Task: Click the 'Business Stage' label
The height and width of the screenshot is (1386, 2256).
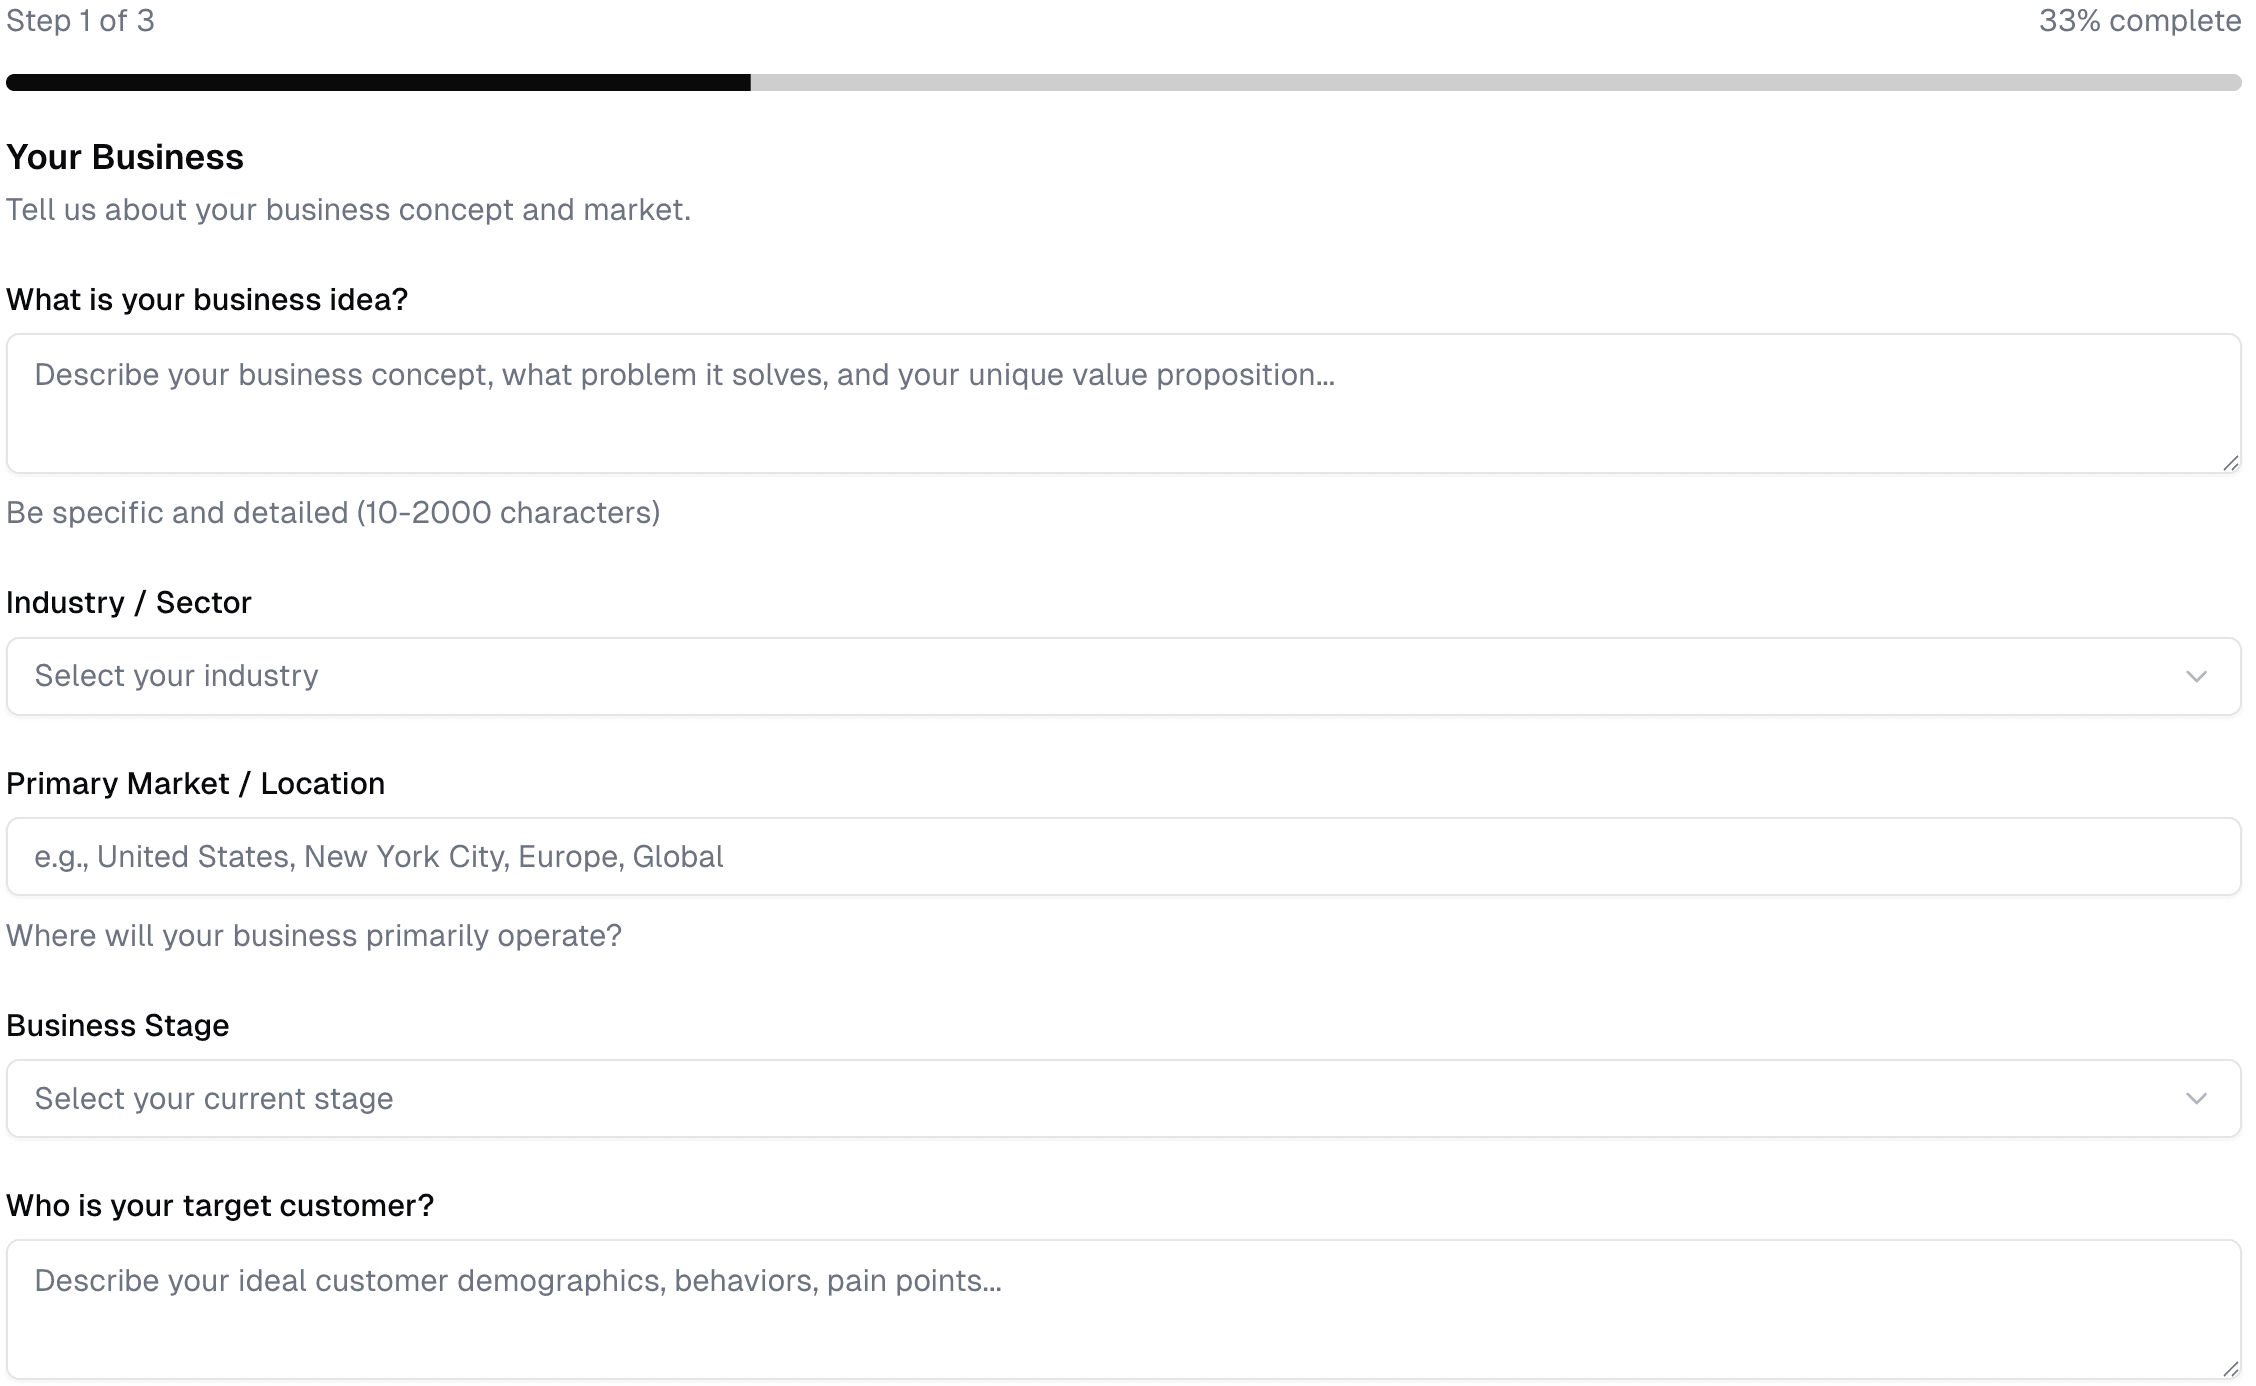Action: (118, 1026)
